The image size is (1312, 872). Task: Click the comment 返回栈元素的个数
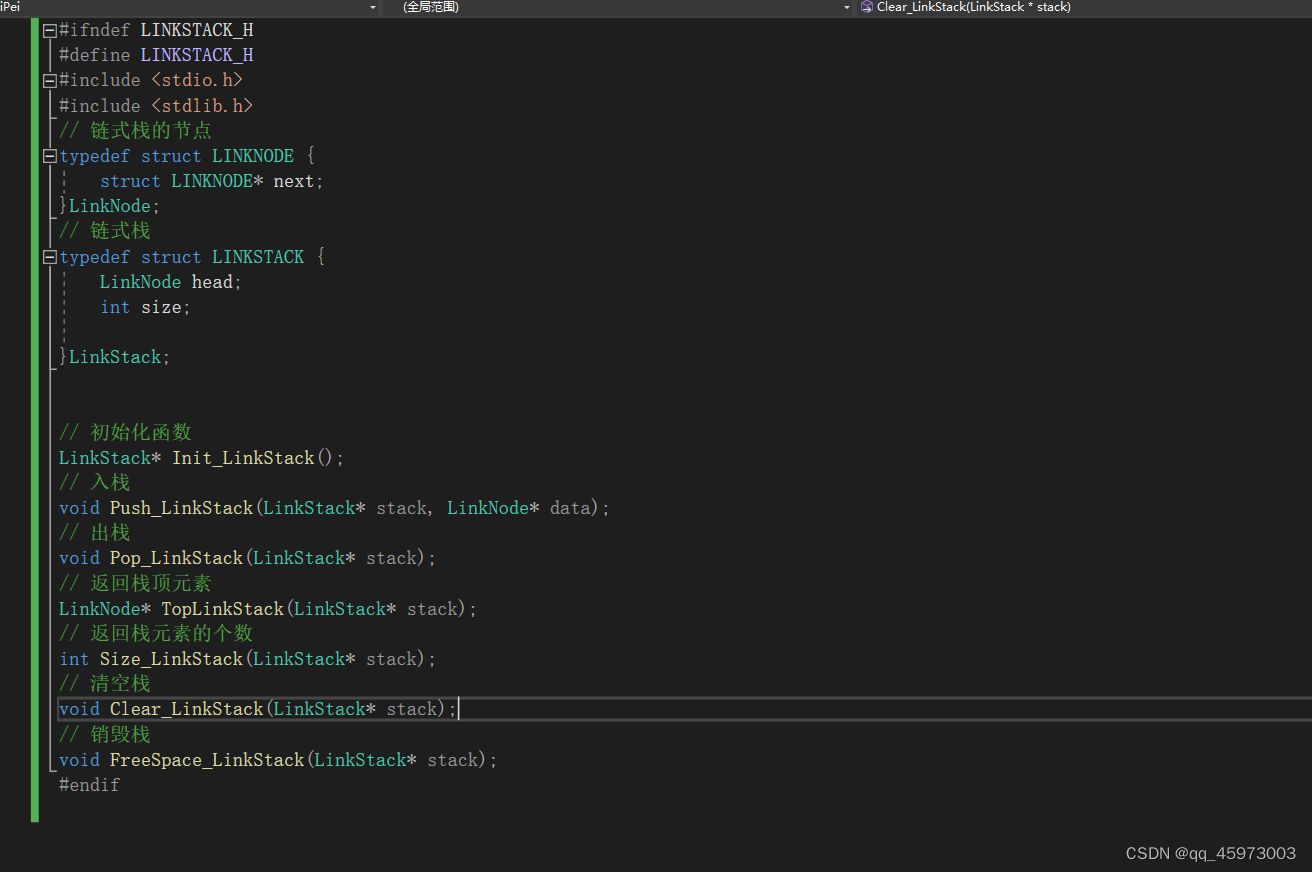click(x=156, y=634)
